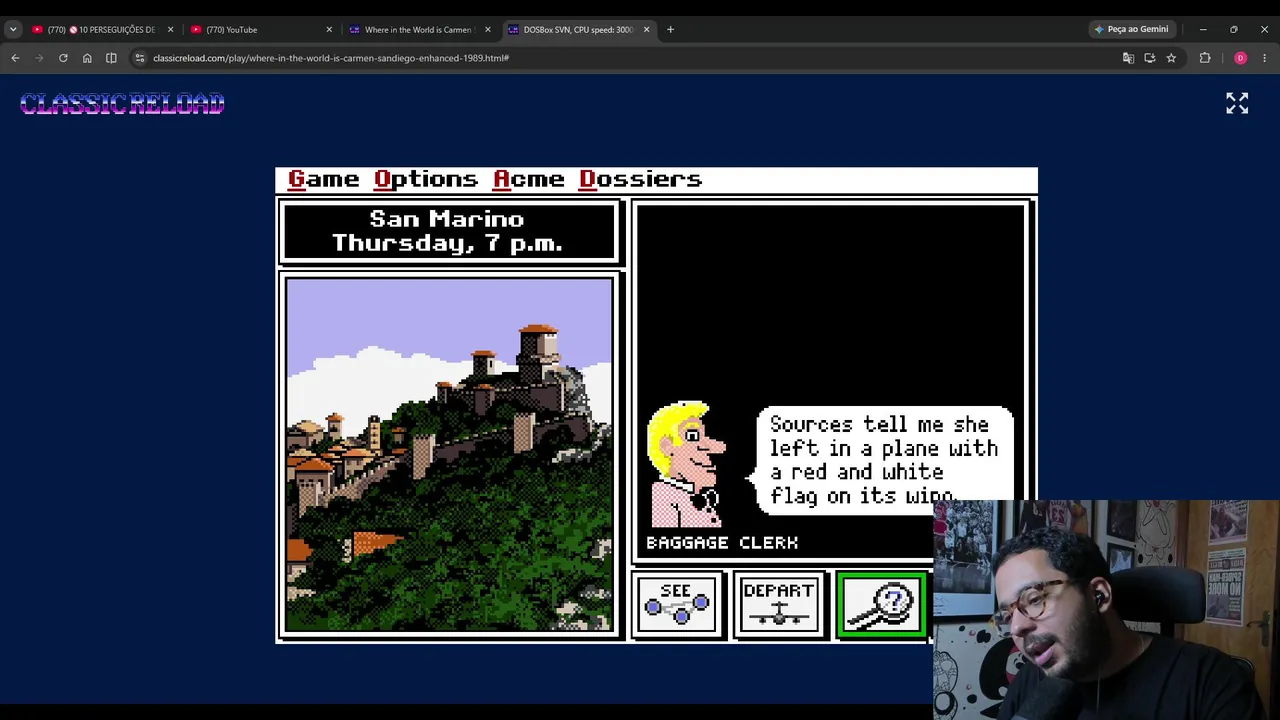The image size is (1280, 720).
Task: Close the 'Where in the World is Carmen' tab
Action: click(488, 30)
